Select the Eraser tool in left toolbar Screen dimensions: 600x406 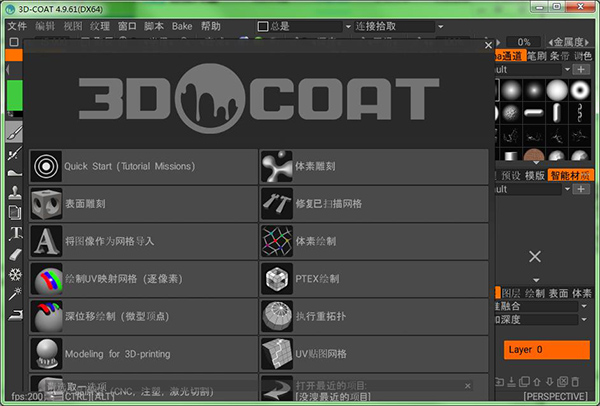click(x=15, y=254)
